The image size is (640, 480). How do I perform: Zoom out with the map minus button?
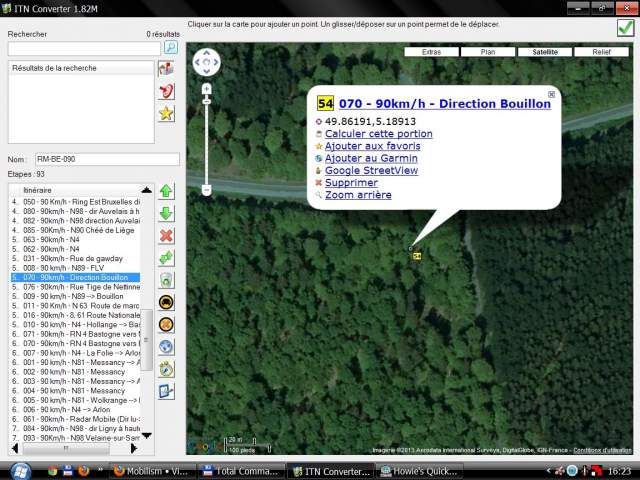(206, 190)
